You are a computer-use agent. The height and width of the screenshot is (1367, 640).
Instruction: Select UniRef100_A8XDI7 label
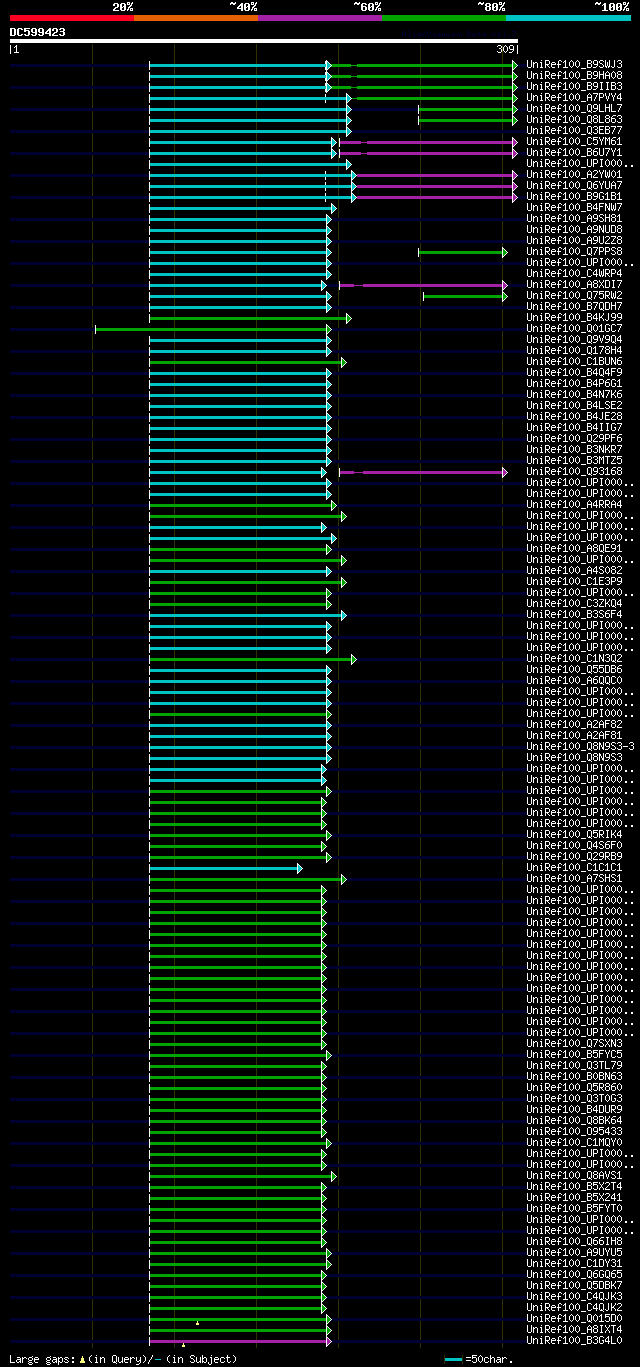point(574,284)
